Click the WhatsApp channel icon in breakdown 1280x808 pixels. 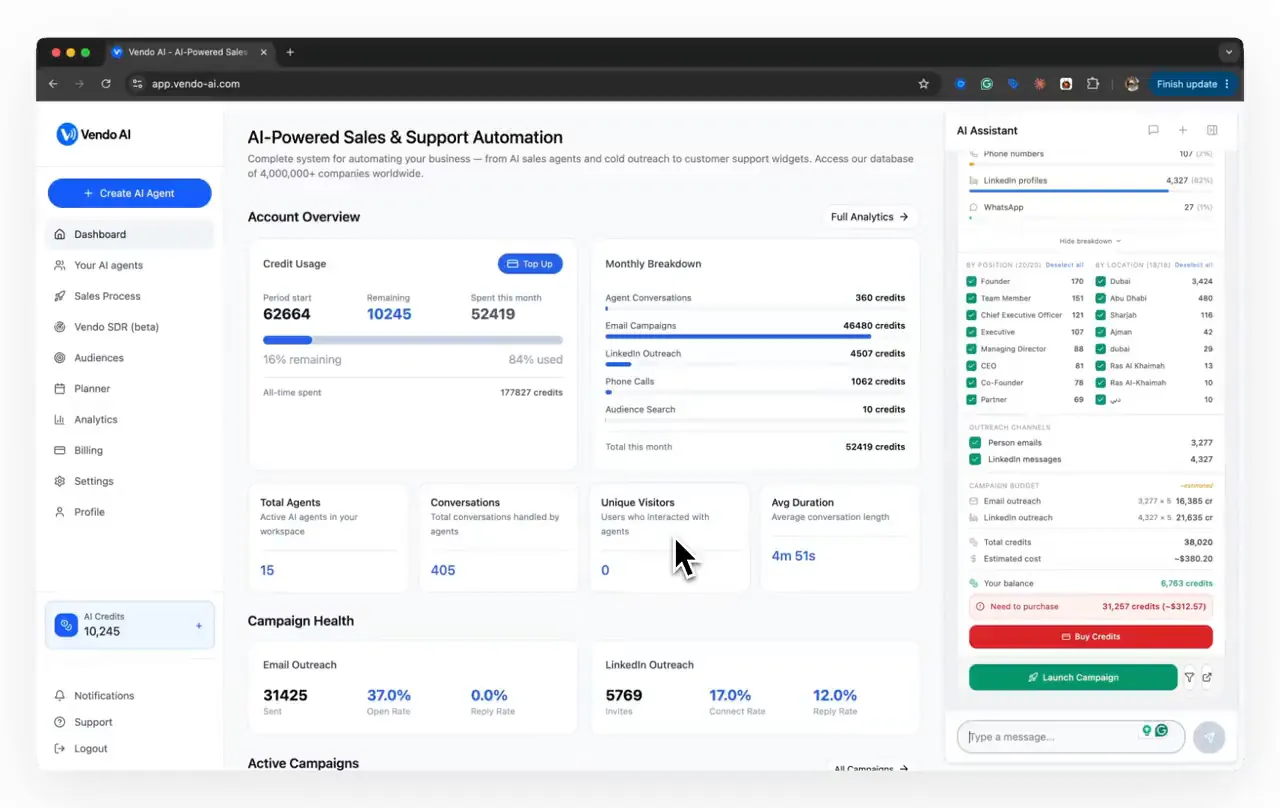tap(973, 207)
